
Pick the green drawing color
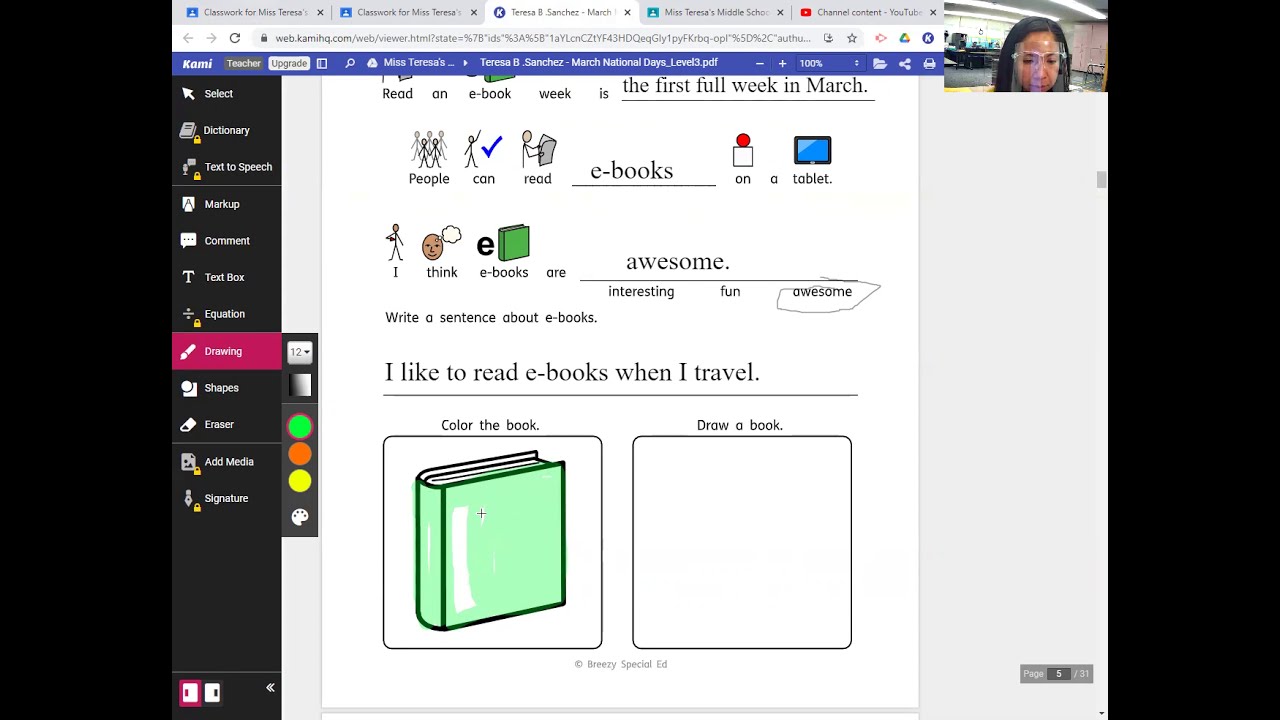[300, 427]
